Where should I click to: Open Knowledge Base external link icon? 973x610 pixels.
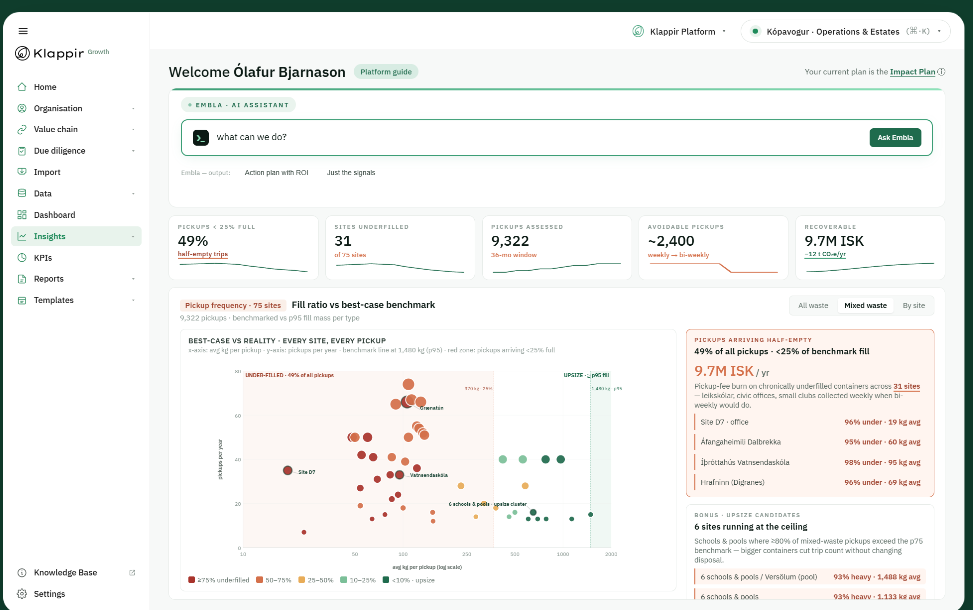click(132, 573)
